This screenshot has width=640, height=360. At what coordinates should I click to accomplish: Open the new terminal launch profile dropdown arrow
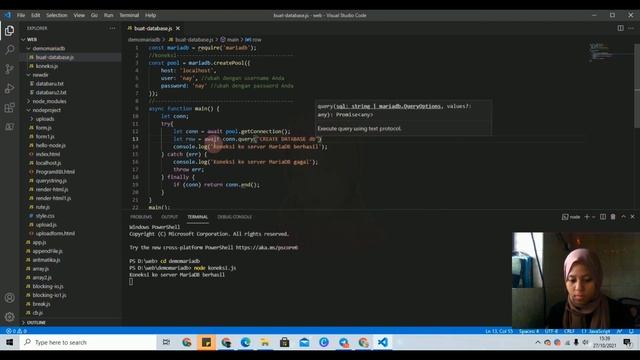(x=593, y=217)
